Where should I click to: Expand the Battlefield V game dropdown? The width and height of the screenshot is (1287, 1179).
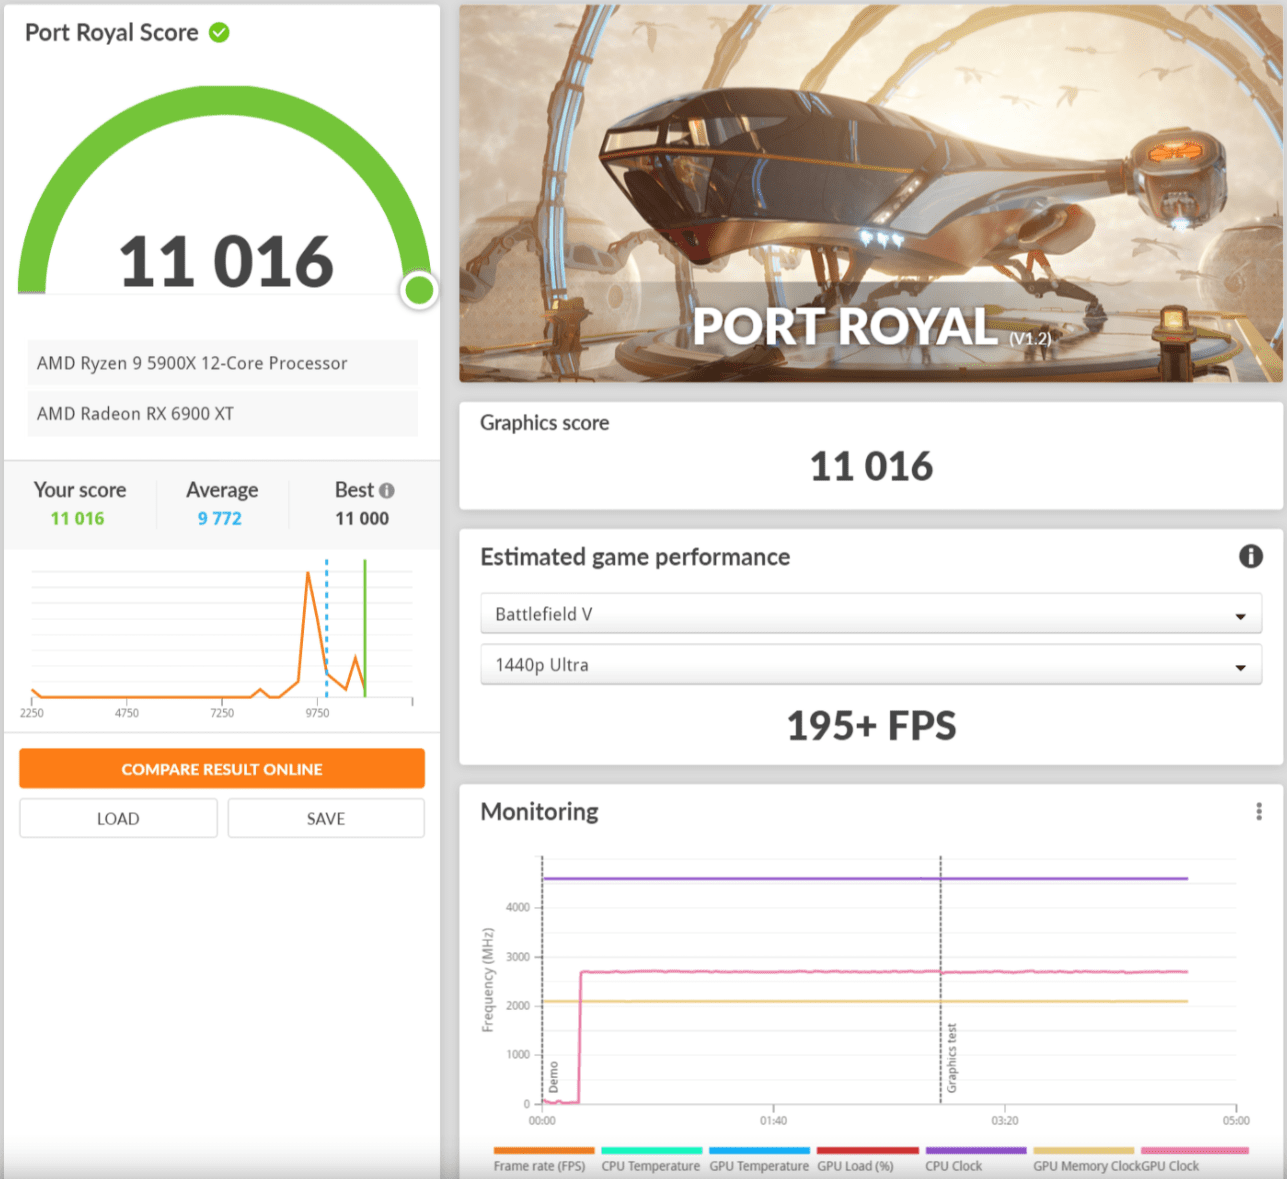pyautogui.click(x=870, y=614)
